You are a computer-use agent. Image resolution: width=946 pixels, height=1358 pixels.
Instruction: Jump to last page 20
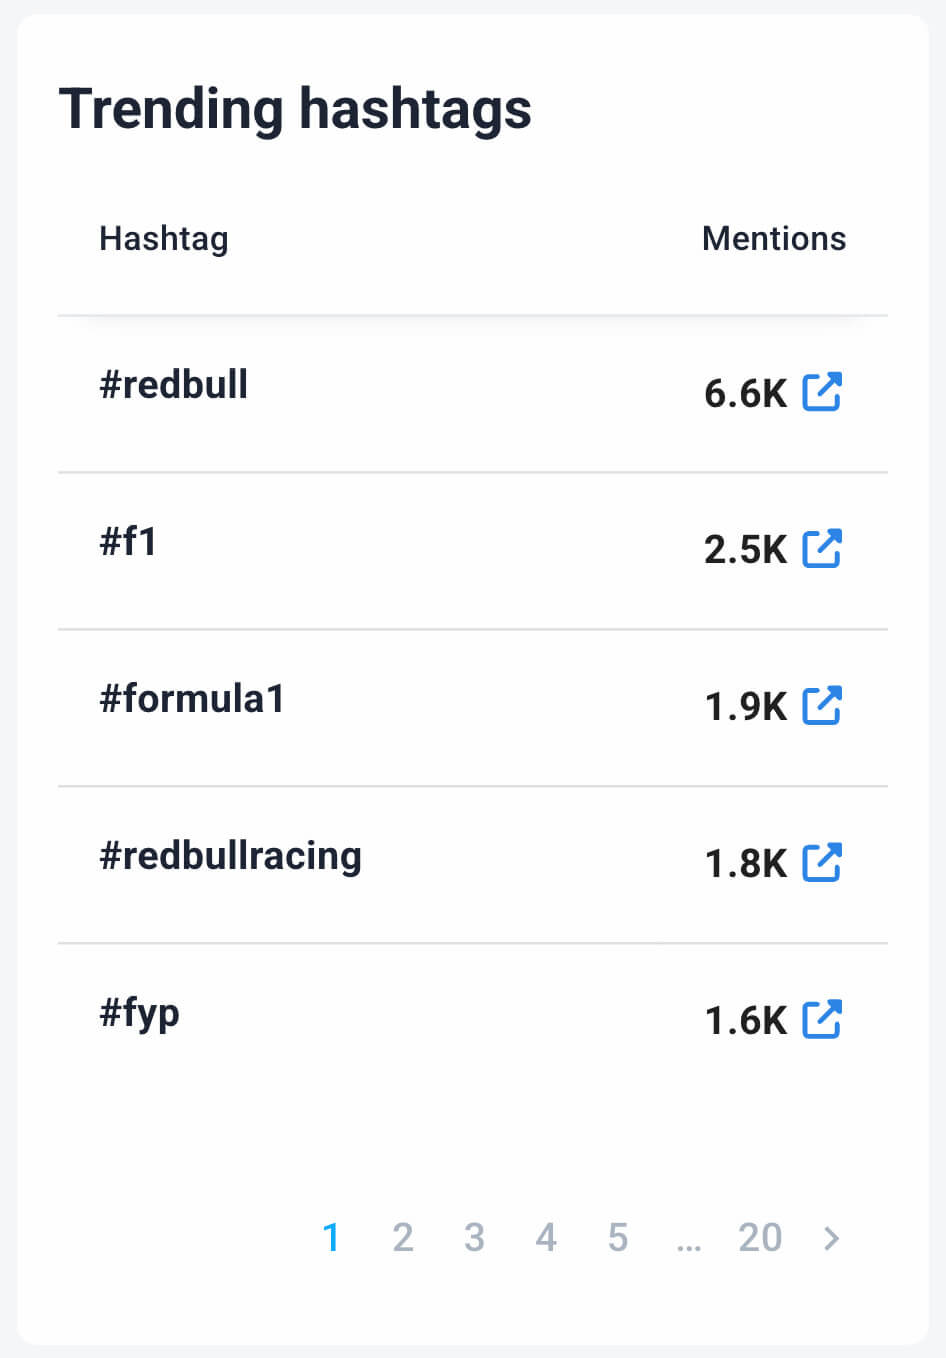(x=760, y=1238)
